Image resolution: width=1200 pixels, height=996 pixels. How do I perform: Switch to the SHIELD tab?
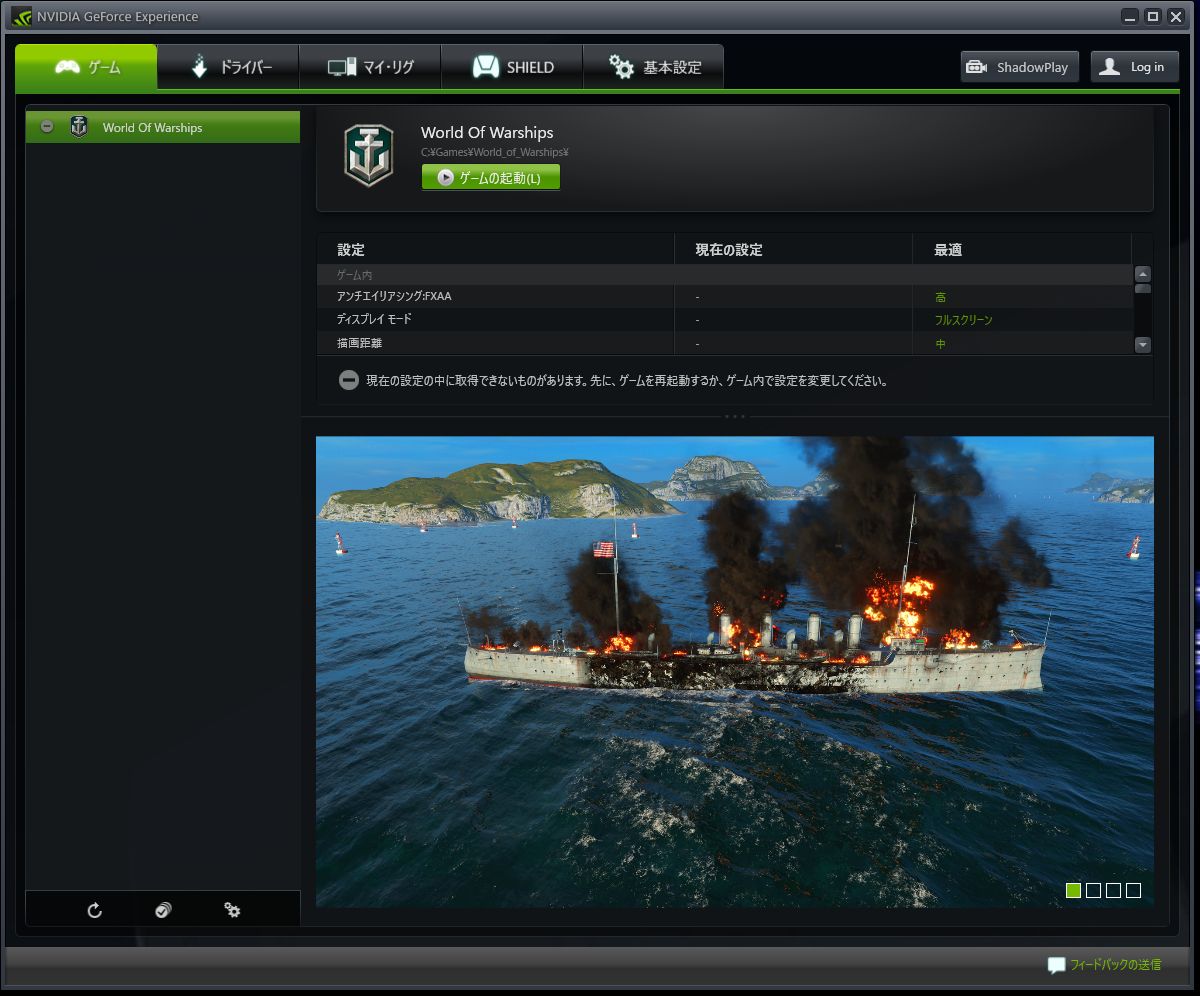[x=513, y=67]
